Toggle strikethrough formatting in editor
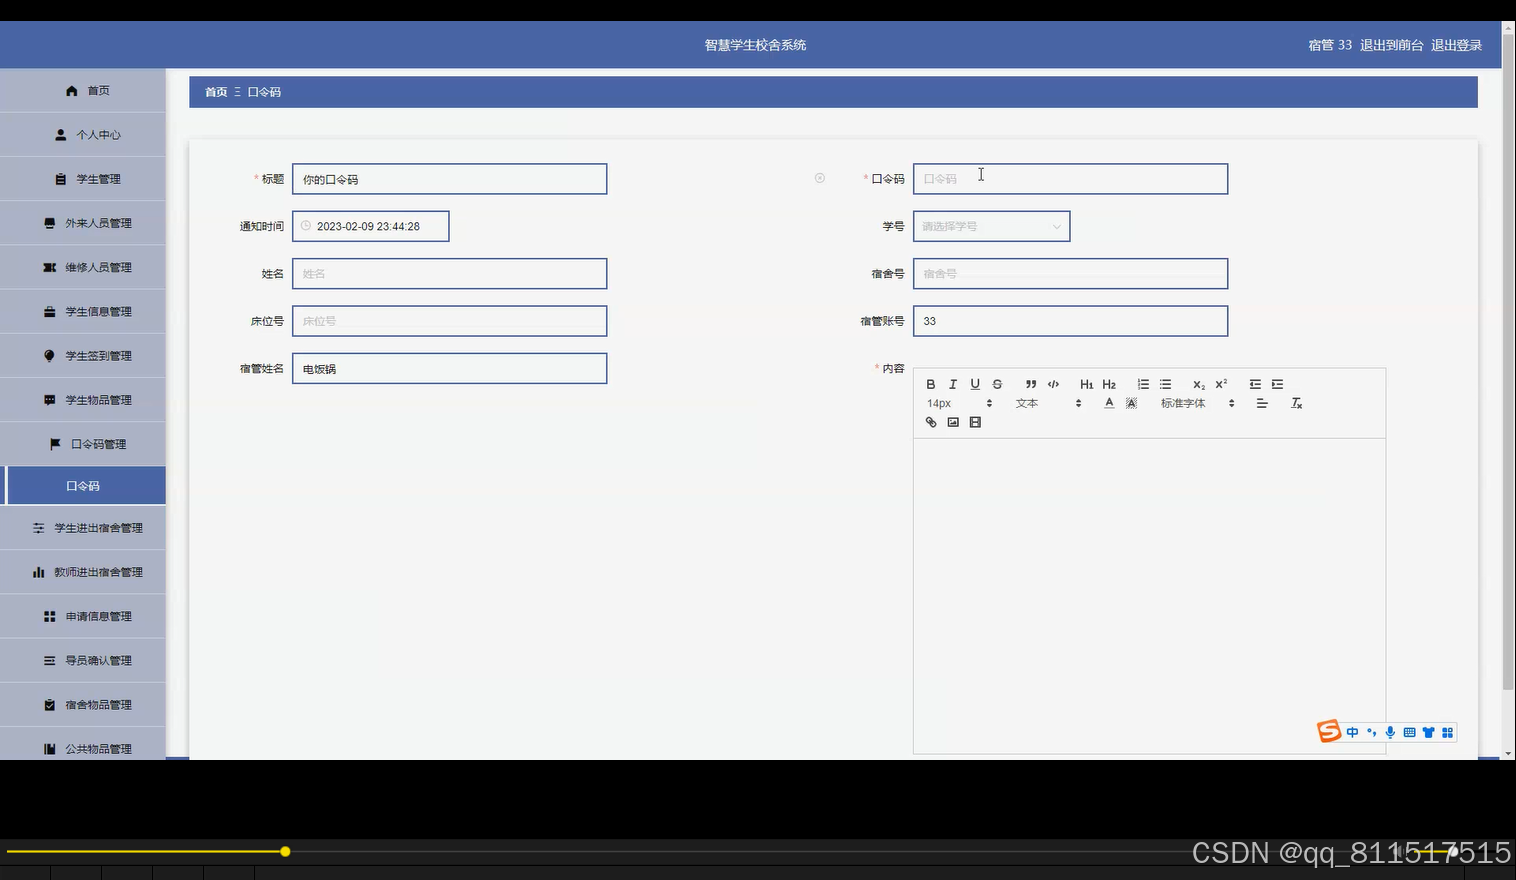Viewport: 1516px width, 880px height. point(997,384)
